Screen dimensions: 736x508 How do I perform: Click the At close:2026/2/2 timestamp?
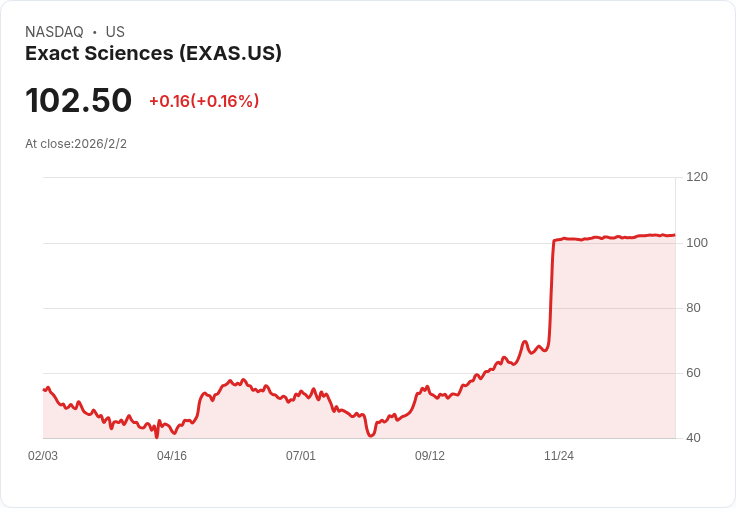(x=76, y=144)
